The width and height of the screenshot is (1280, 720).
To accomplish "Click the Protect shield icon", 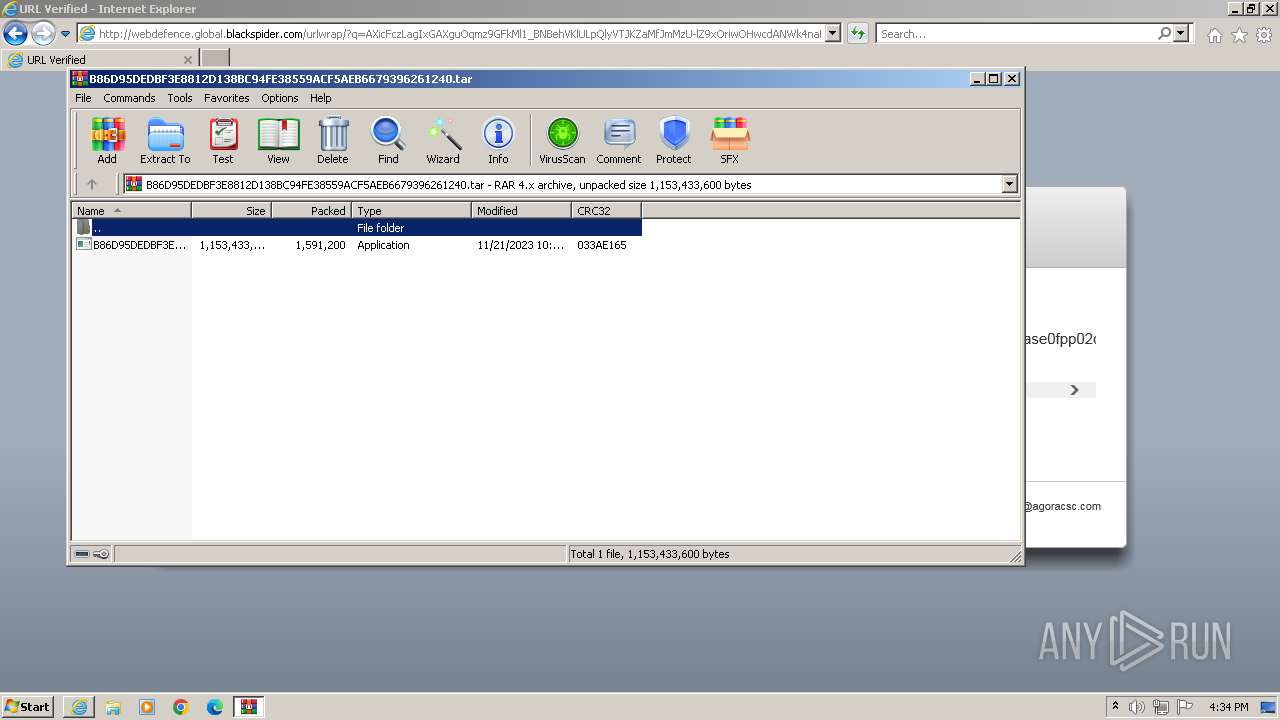I will pos(674,141).
